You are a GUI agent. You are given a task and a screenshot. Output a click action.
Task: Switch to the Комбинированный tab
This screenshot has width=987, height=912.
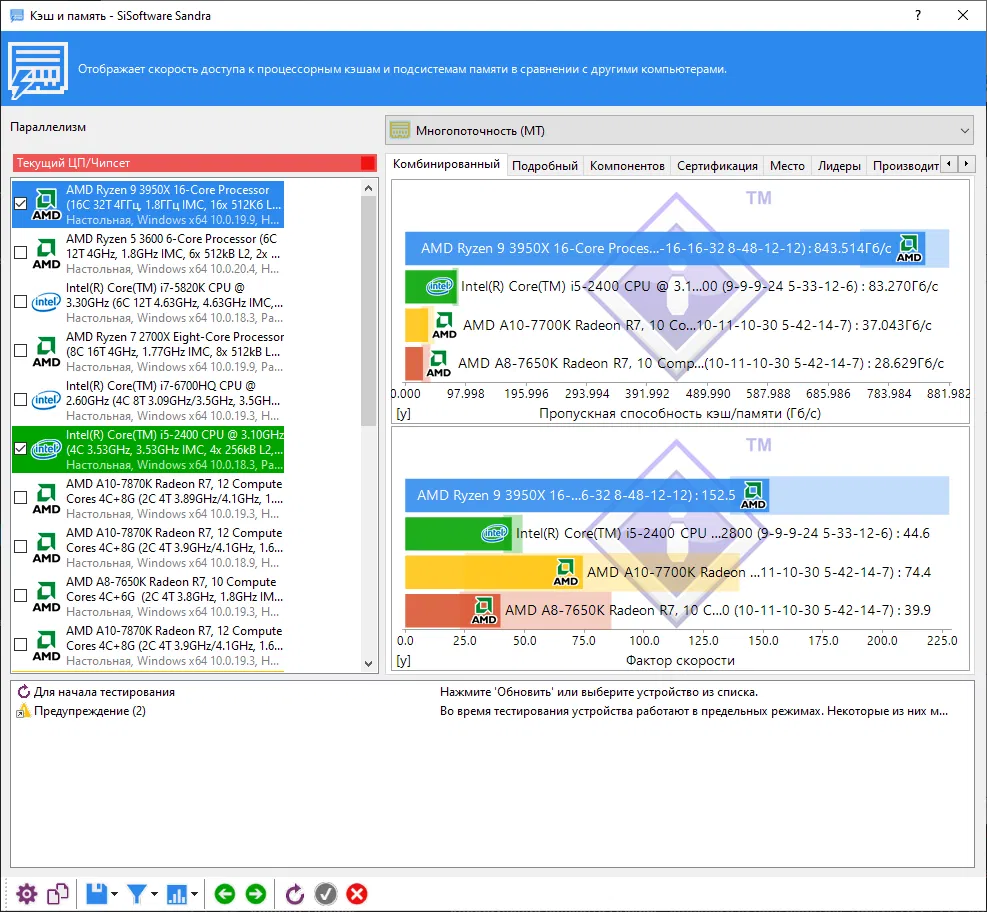446,164
